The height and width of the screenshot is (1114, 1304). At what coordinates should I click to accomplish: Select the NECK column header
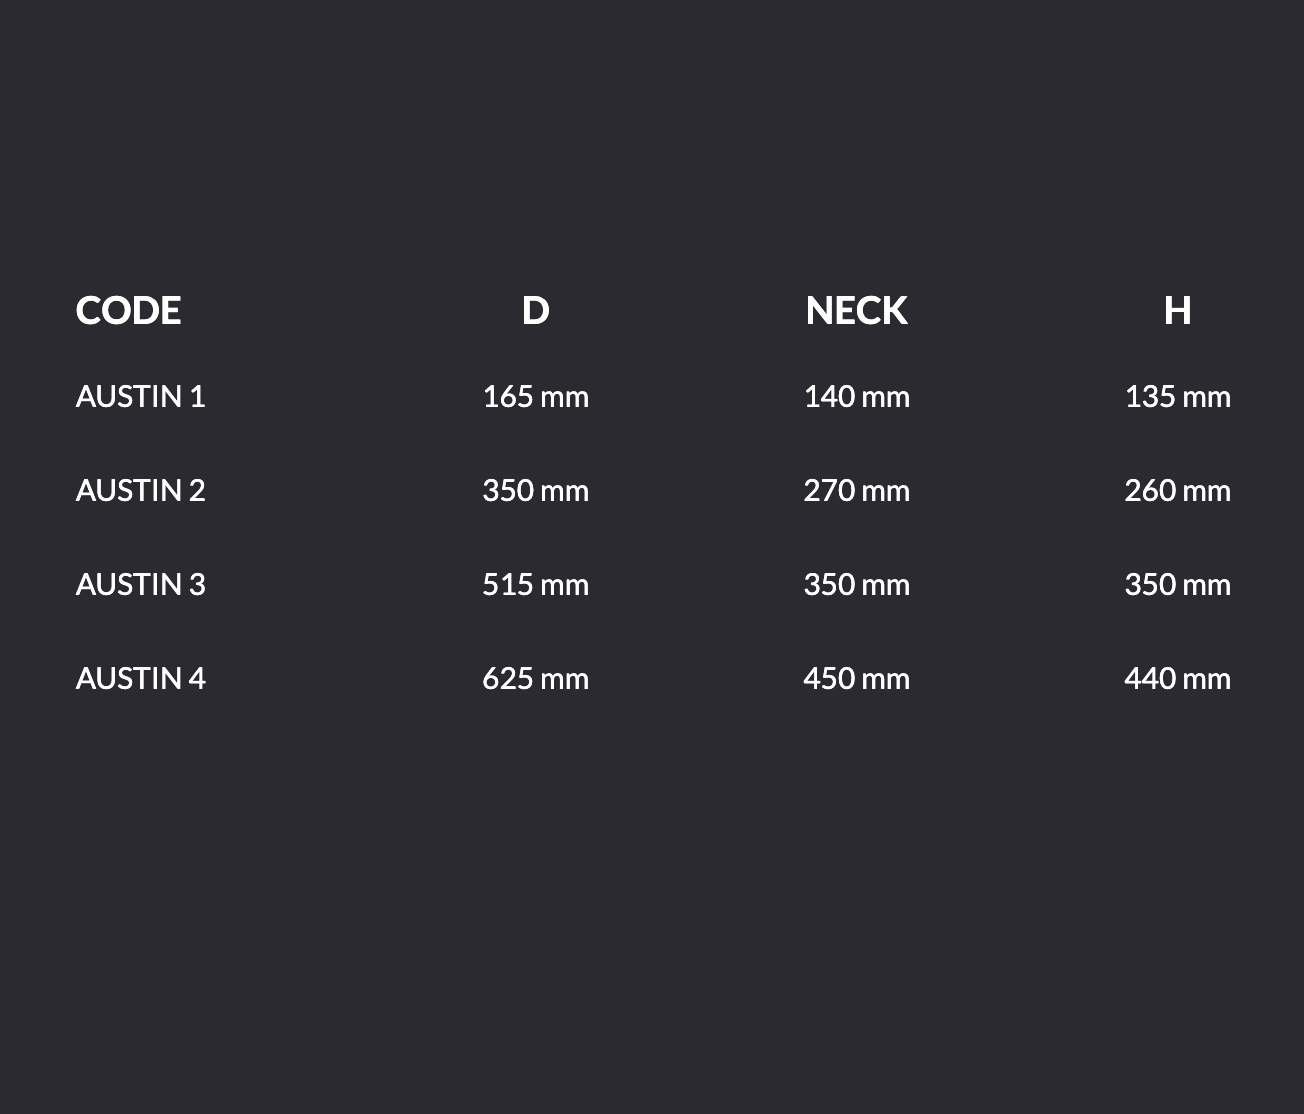tap(856, 311)
